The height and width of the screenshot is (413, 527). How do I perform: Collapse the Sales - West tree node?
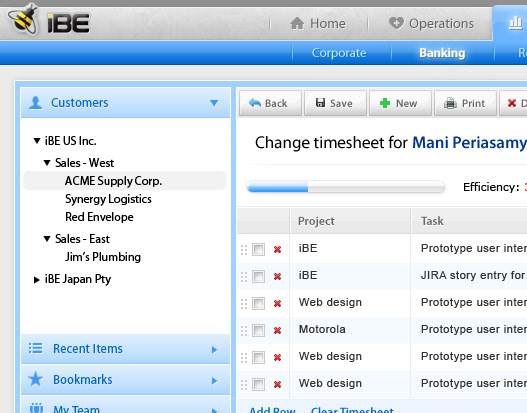(47, 163)
